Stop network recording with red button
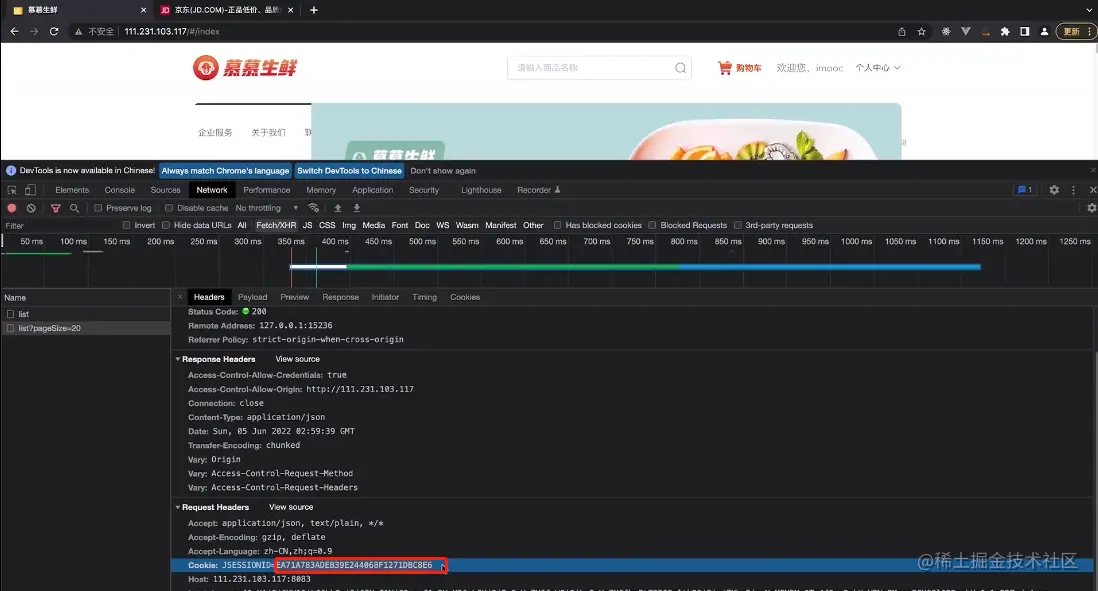Screen dimensions: 1098x591 [x=12, y=208]
